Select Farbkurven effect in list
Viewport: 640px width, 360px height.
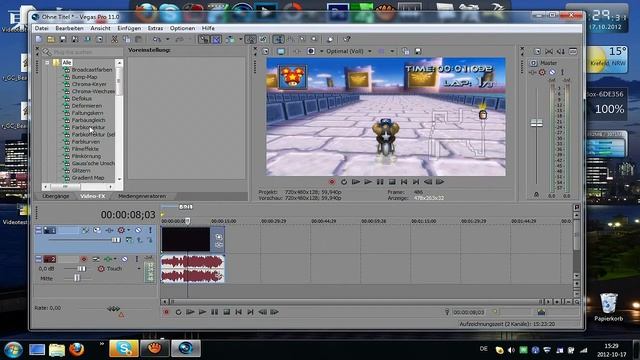[86, 142]
